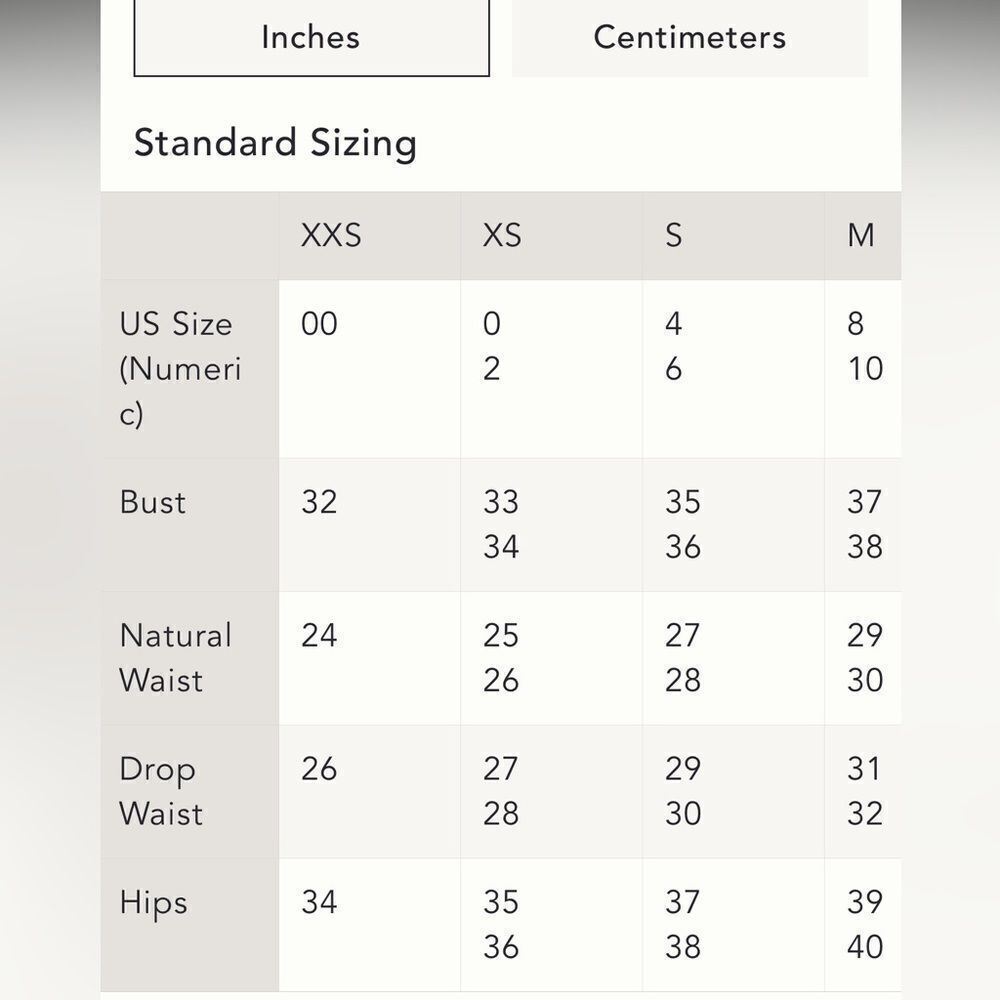Click the S natural waist 27 28 cell
The width and height of the screenshot is (1000, 1000).
point(733,658)
